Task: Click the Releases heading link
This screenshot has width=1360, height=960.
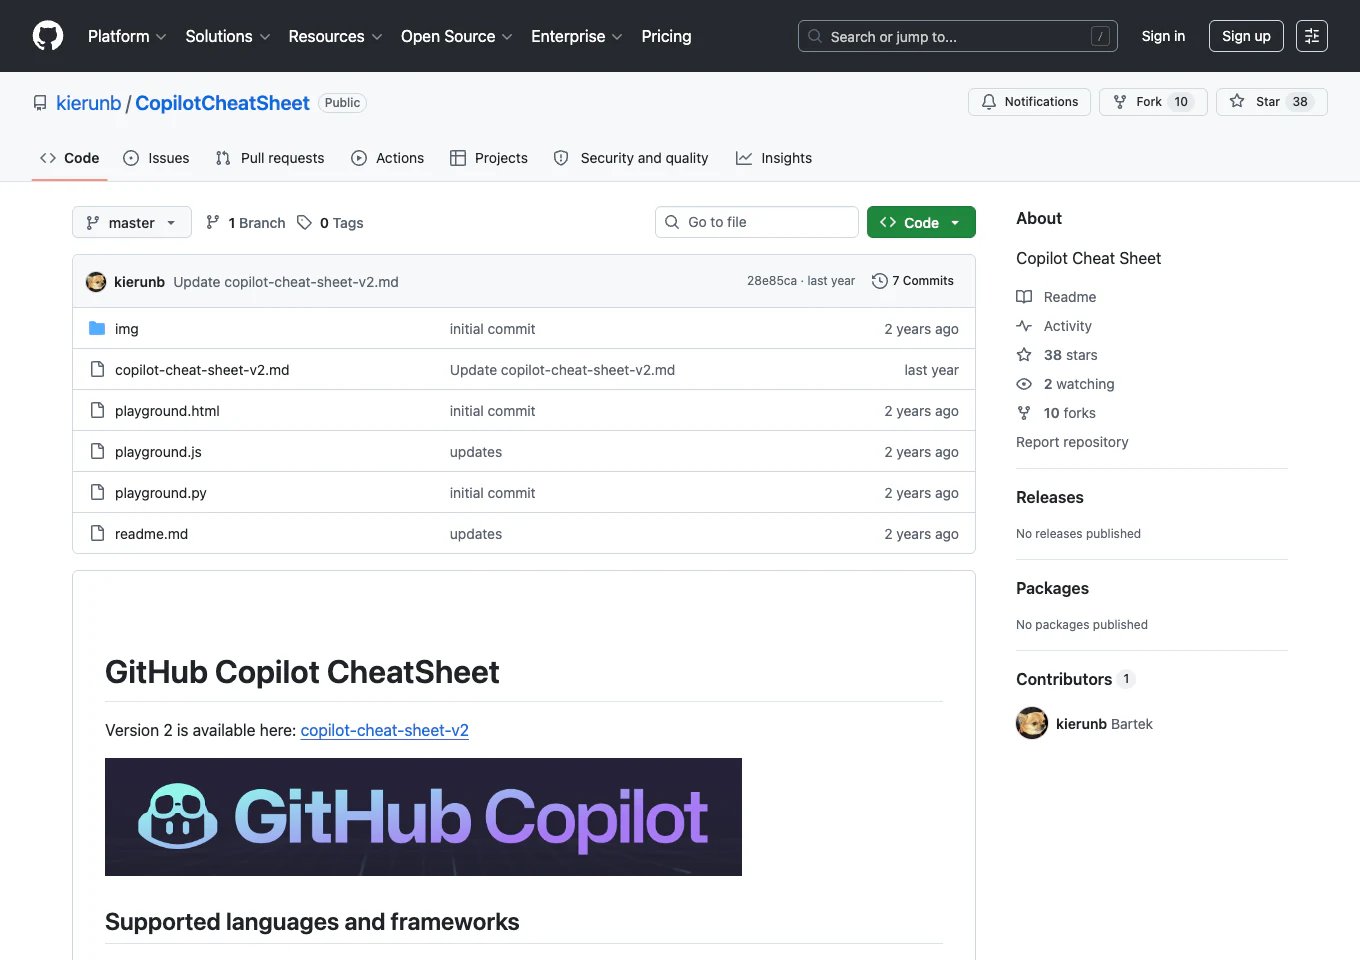Action: [1050, 497]
